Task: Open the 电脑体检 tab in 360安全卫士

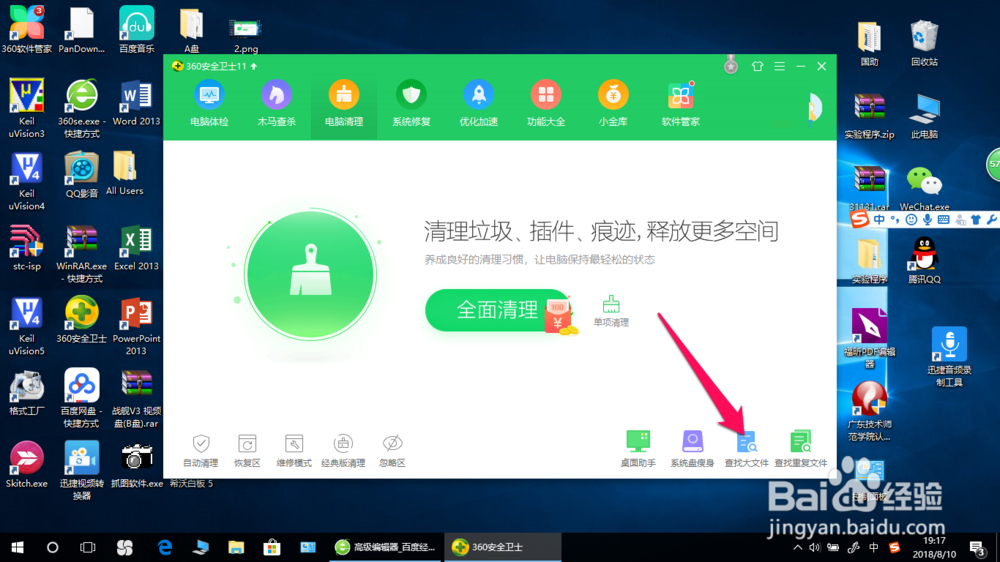Action: pyautogui.click(x=209, y=104)
